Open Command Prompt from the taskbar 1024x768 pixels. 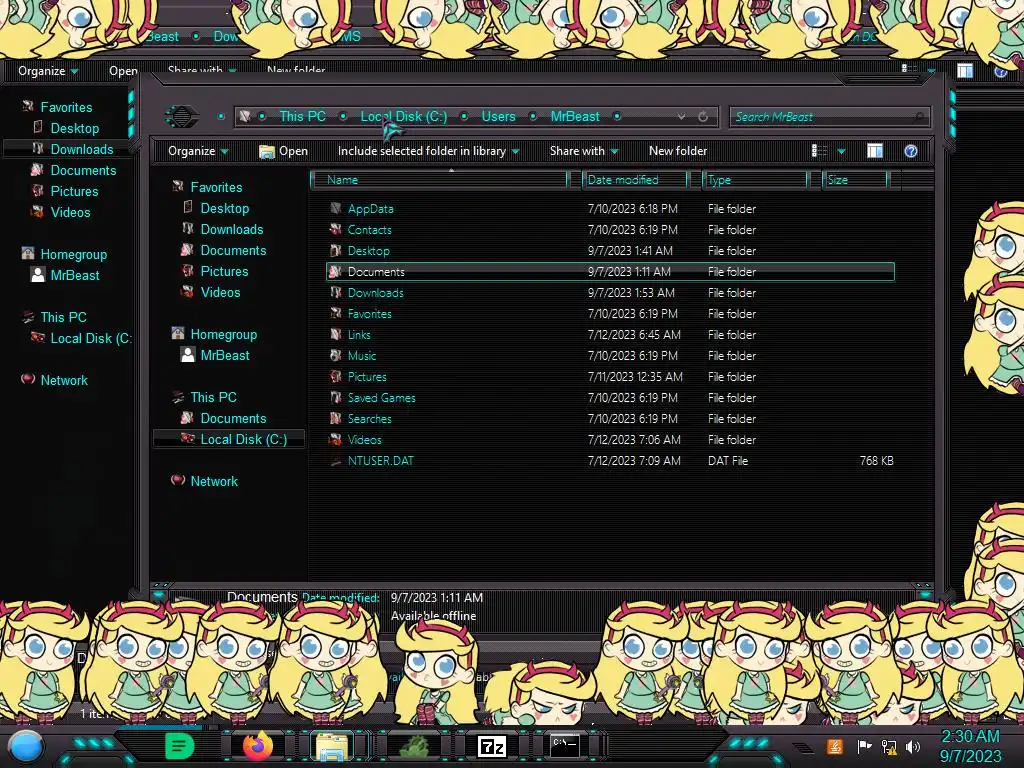tap(565, 745)
